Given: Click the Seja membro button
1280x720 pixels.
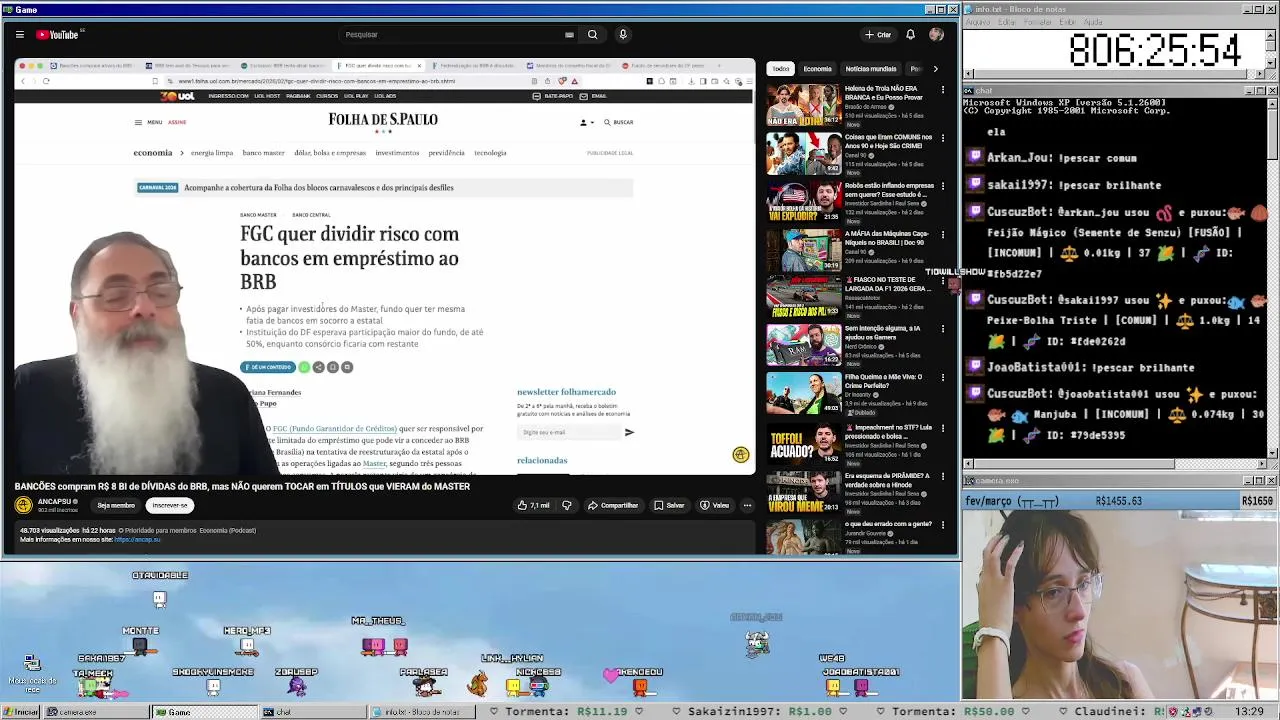Looking at the screenshot, I should pyautogui.click(x=116, y=505).
